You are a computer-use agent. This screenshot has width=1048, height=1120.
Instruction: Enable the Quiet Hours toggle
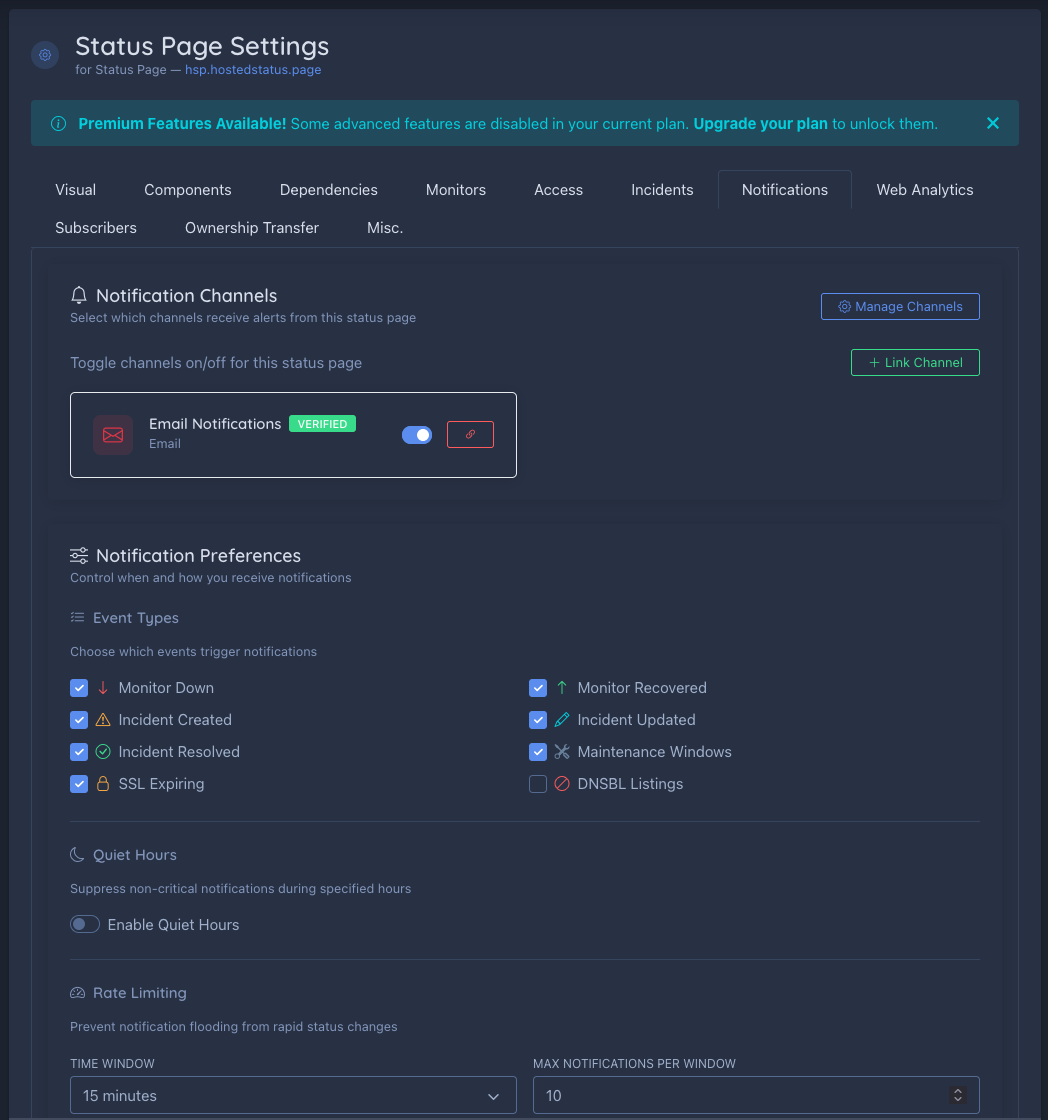coord(85,924)
